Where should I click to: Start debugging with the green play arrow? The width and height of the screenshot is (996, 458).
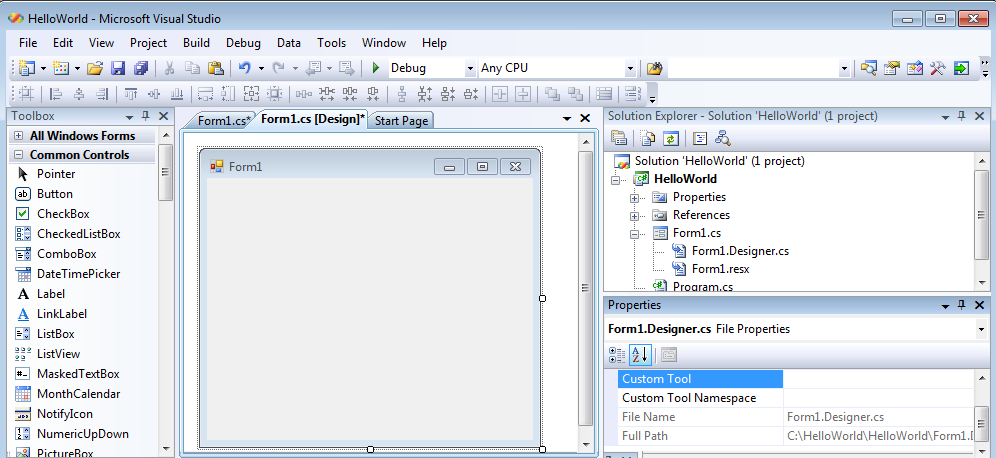pos(375,68)
